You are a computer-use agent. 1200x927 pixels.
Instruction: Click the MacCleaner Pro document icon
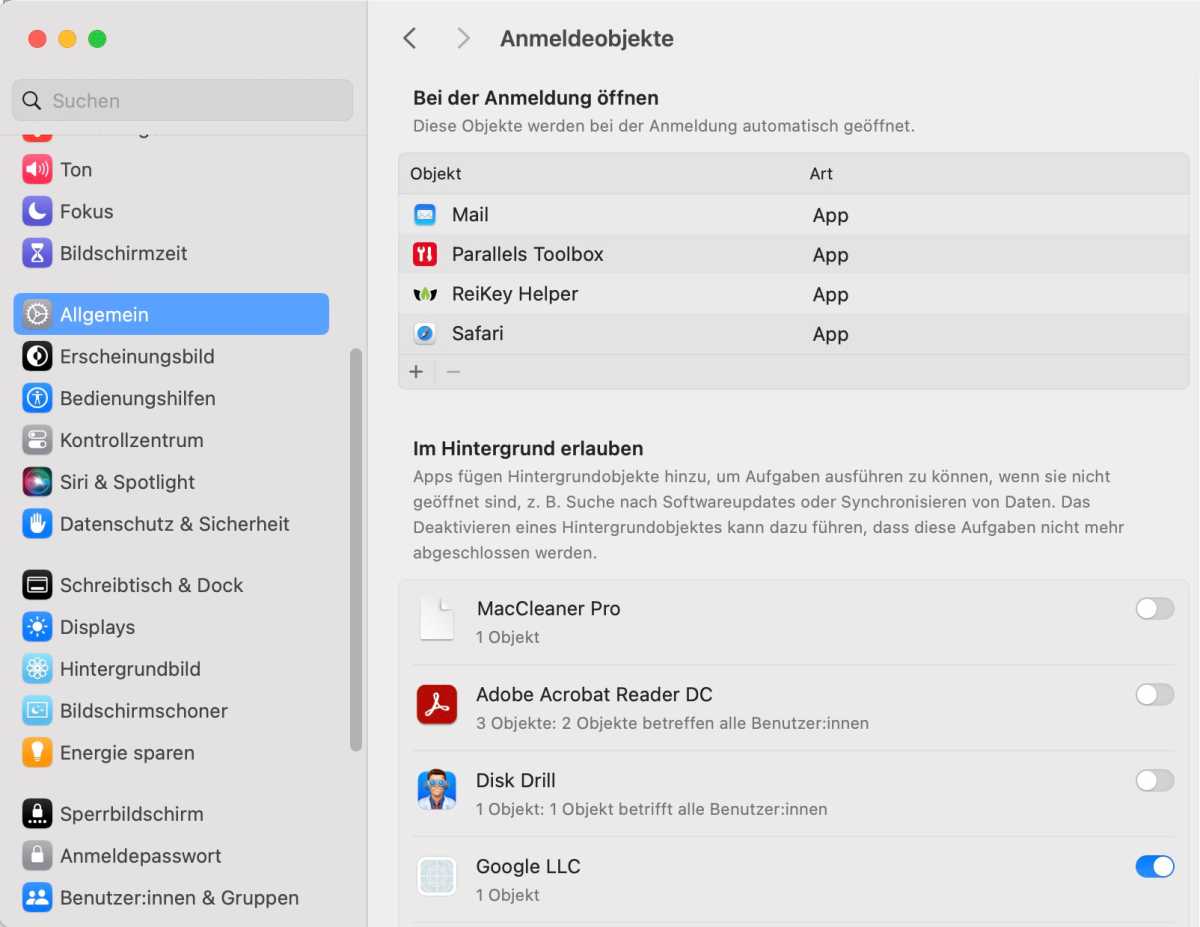click(x=437, y=619)
